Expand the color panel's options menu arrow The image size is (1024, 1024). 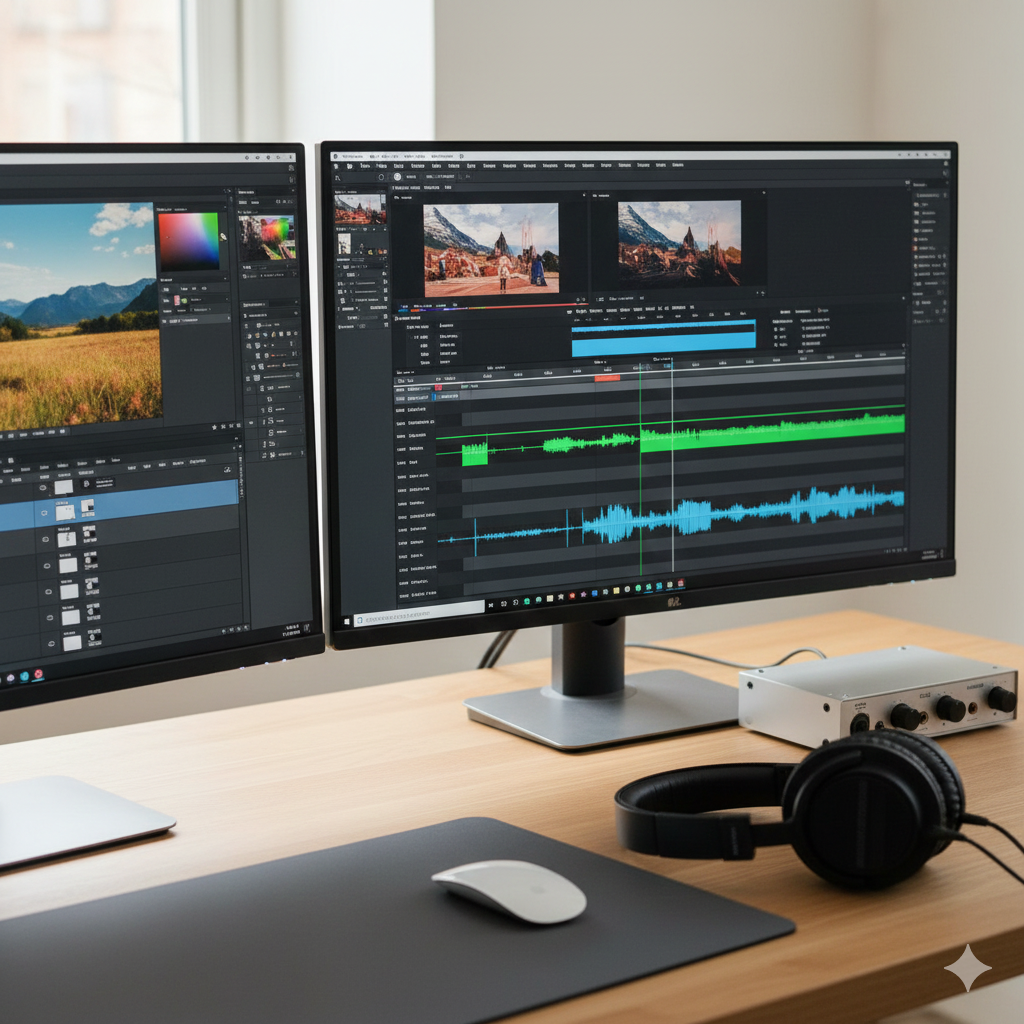[226, 206]
